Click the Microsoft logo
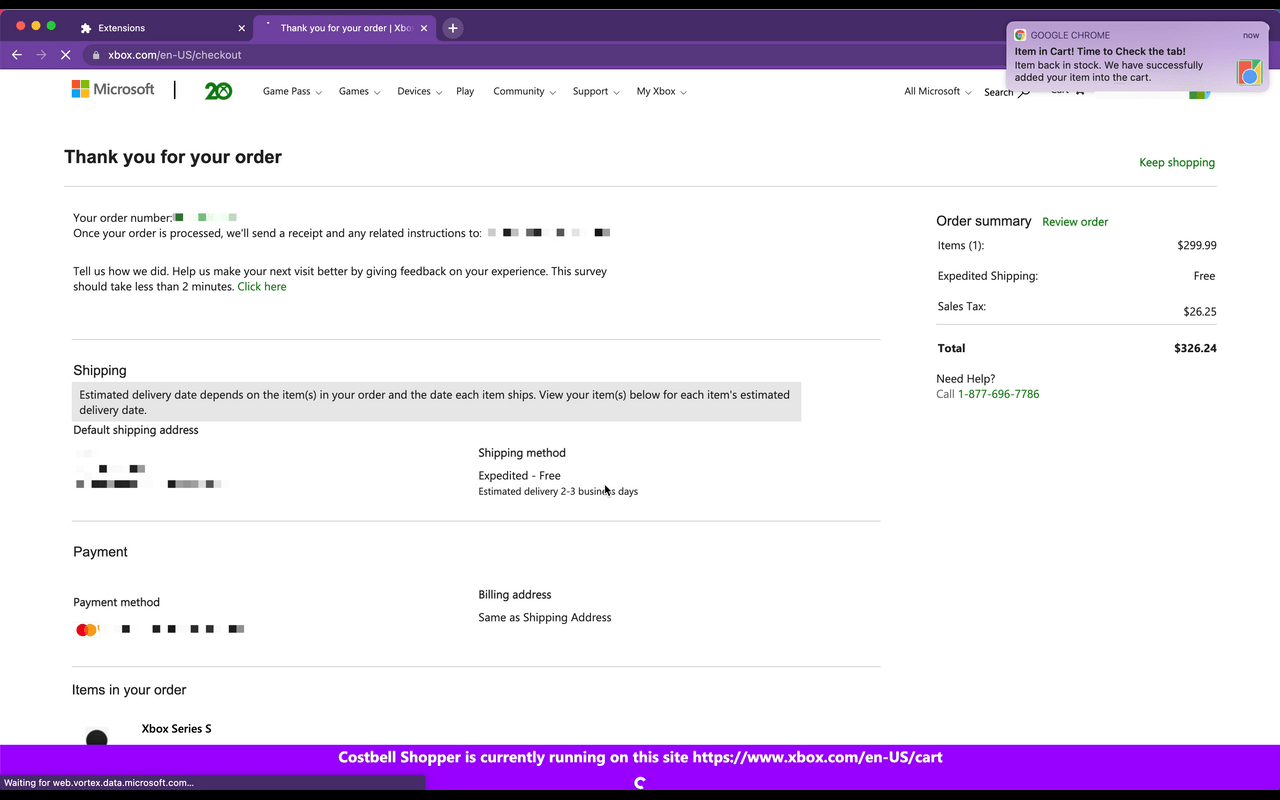This screenshot has height=800, width=1280. (x=113, y=90)
